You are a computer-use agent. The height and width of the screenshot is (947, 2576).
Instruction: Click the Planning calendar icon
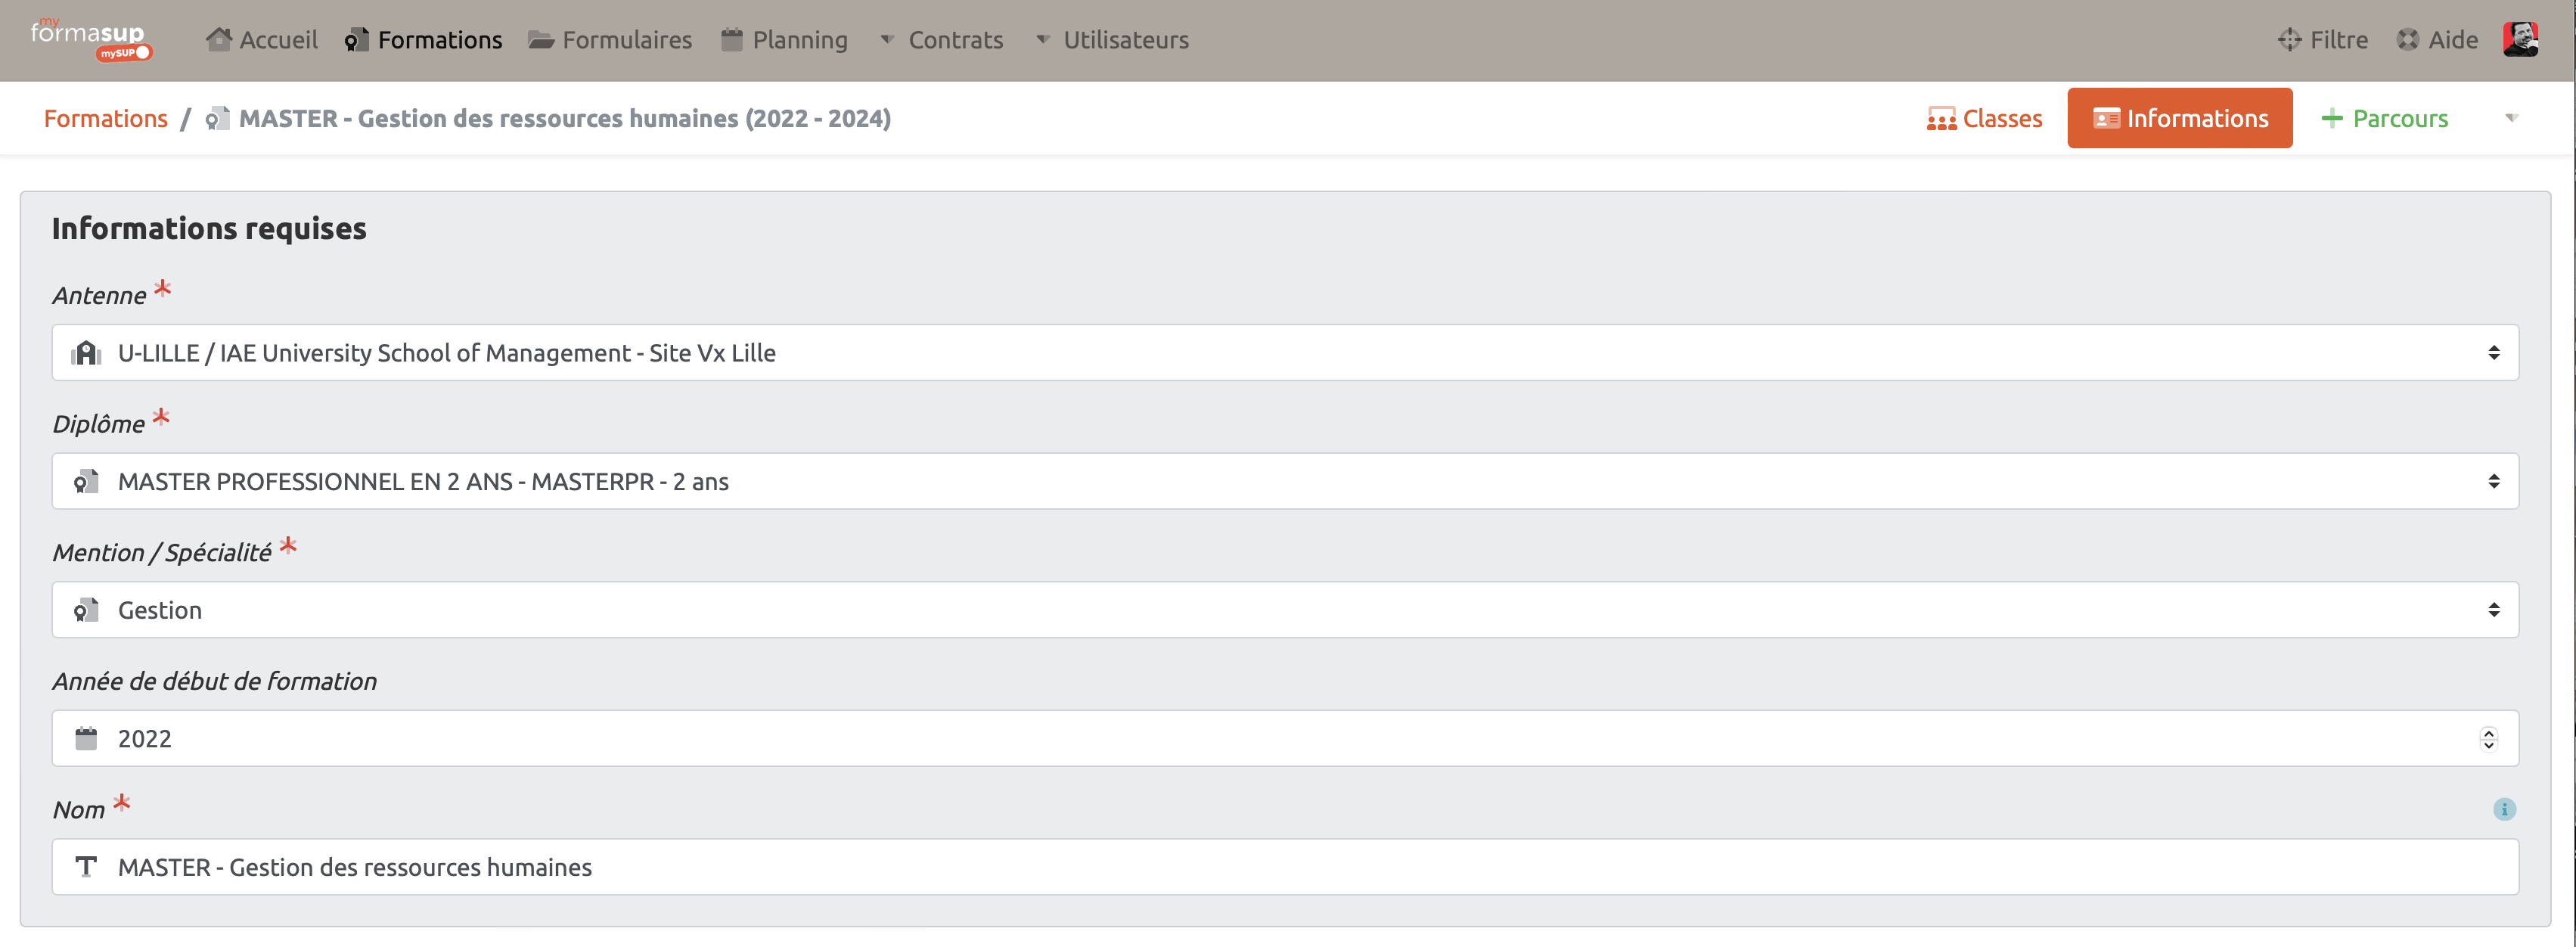[x=732, y=40]
